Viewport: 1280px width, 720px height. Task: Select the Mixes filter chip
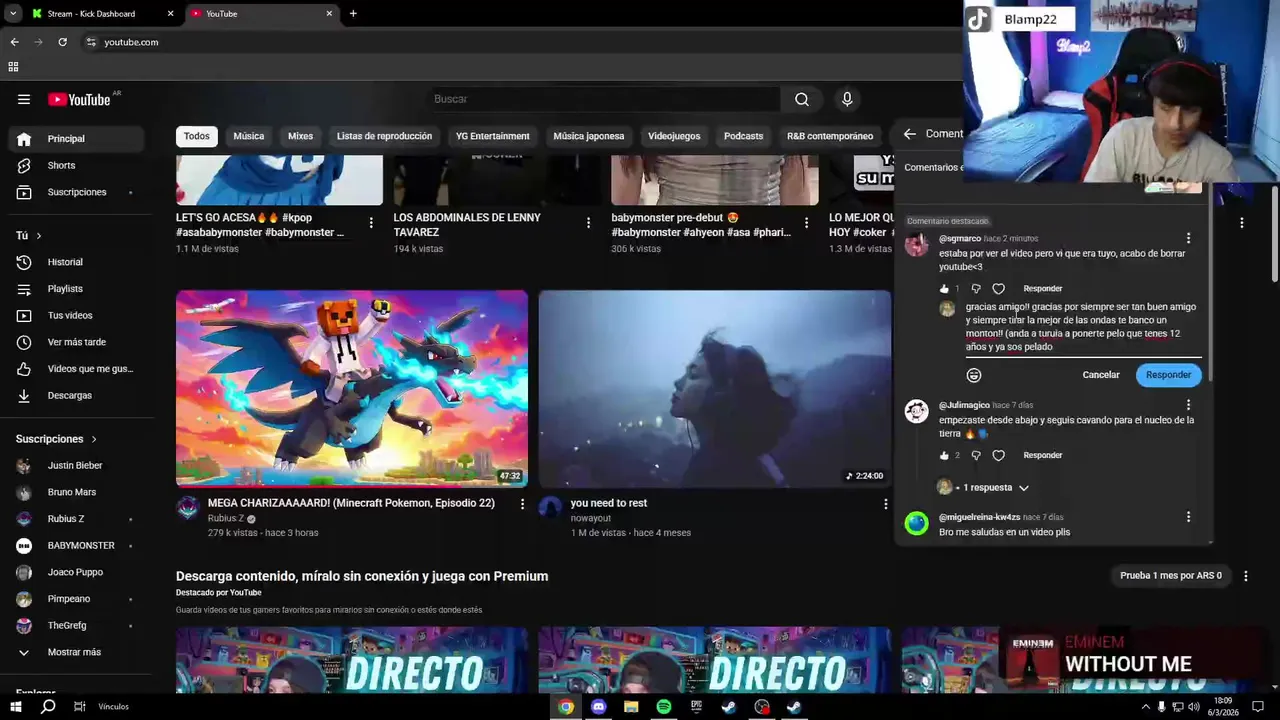300,136
